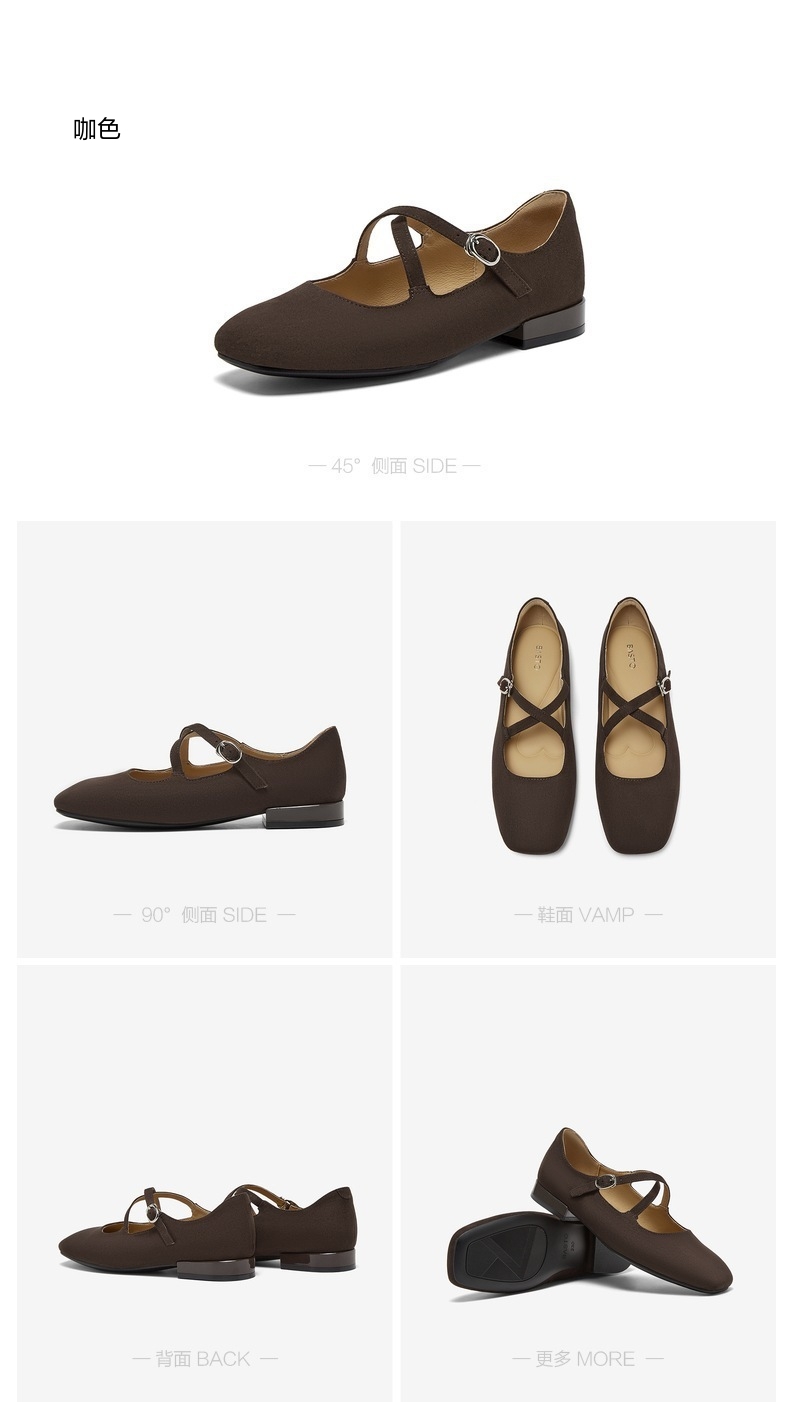Click the silver buckle on the 45° shoe
This screenshot has width=790, height=1402.
tap(483, 248)
